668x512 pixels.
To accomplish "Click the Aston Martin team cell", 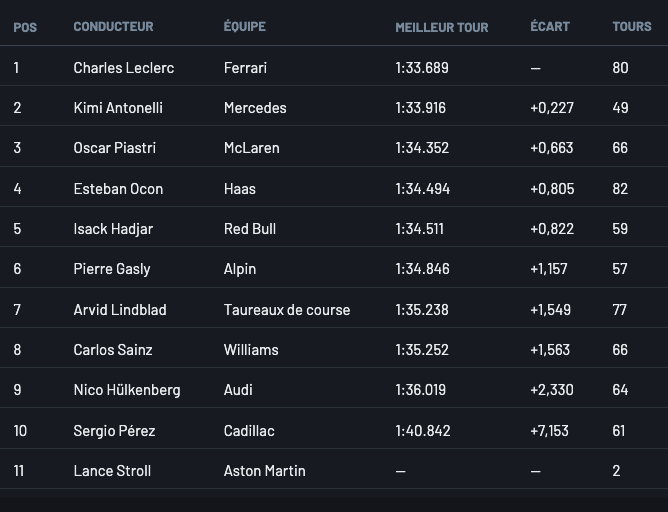I will click(265, 471).
